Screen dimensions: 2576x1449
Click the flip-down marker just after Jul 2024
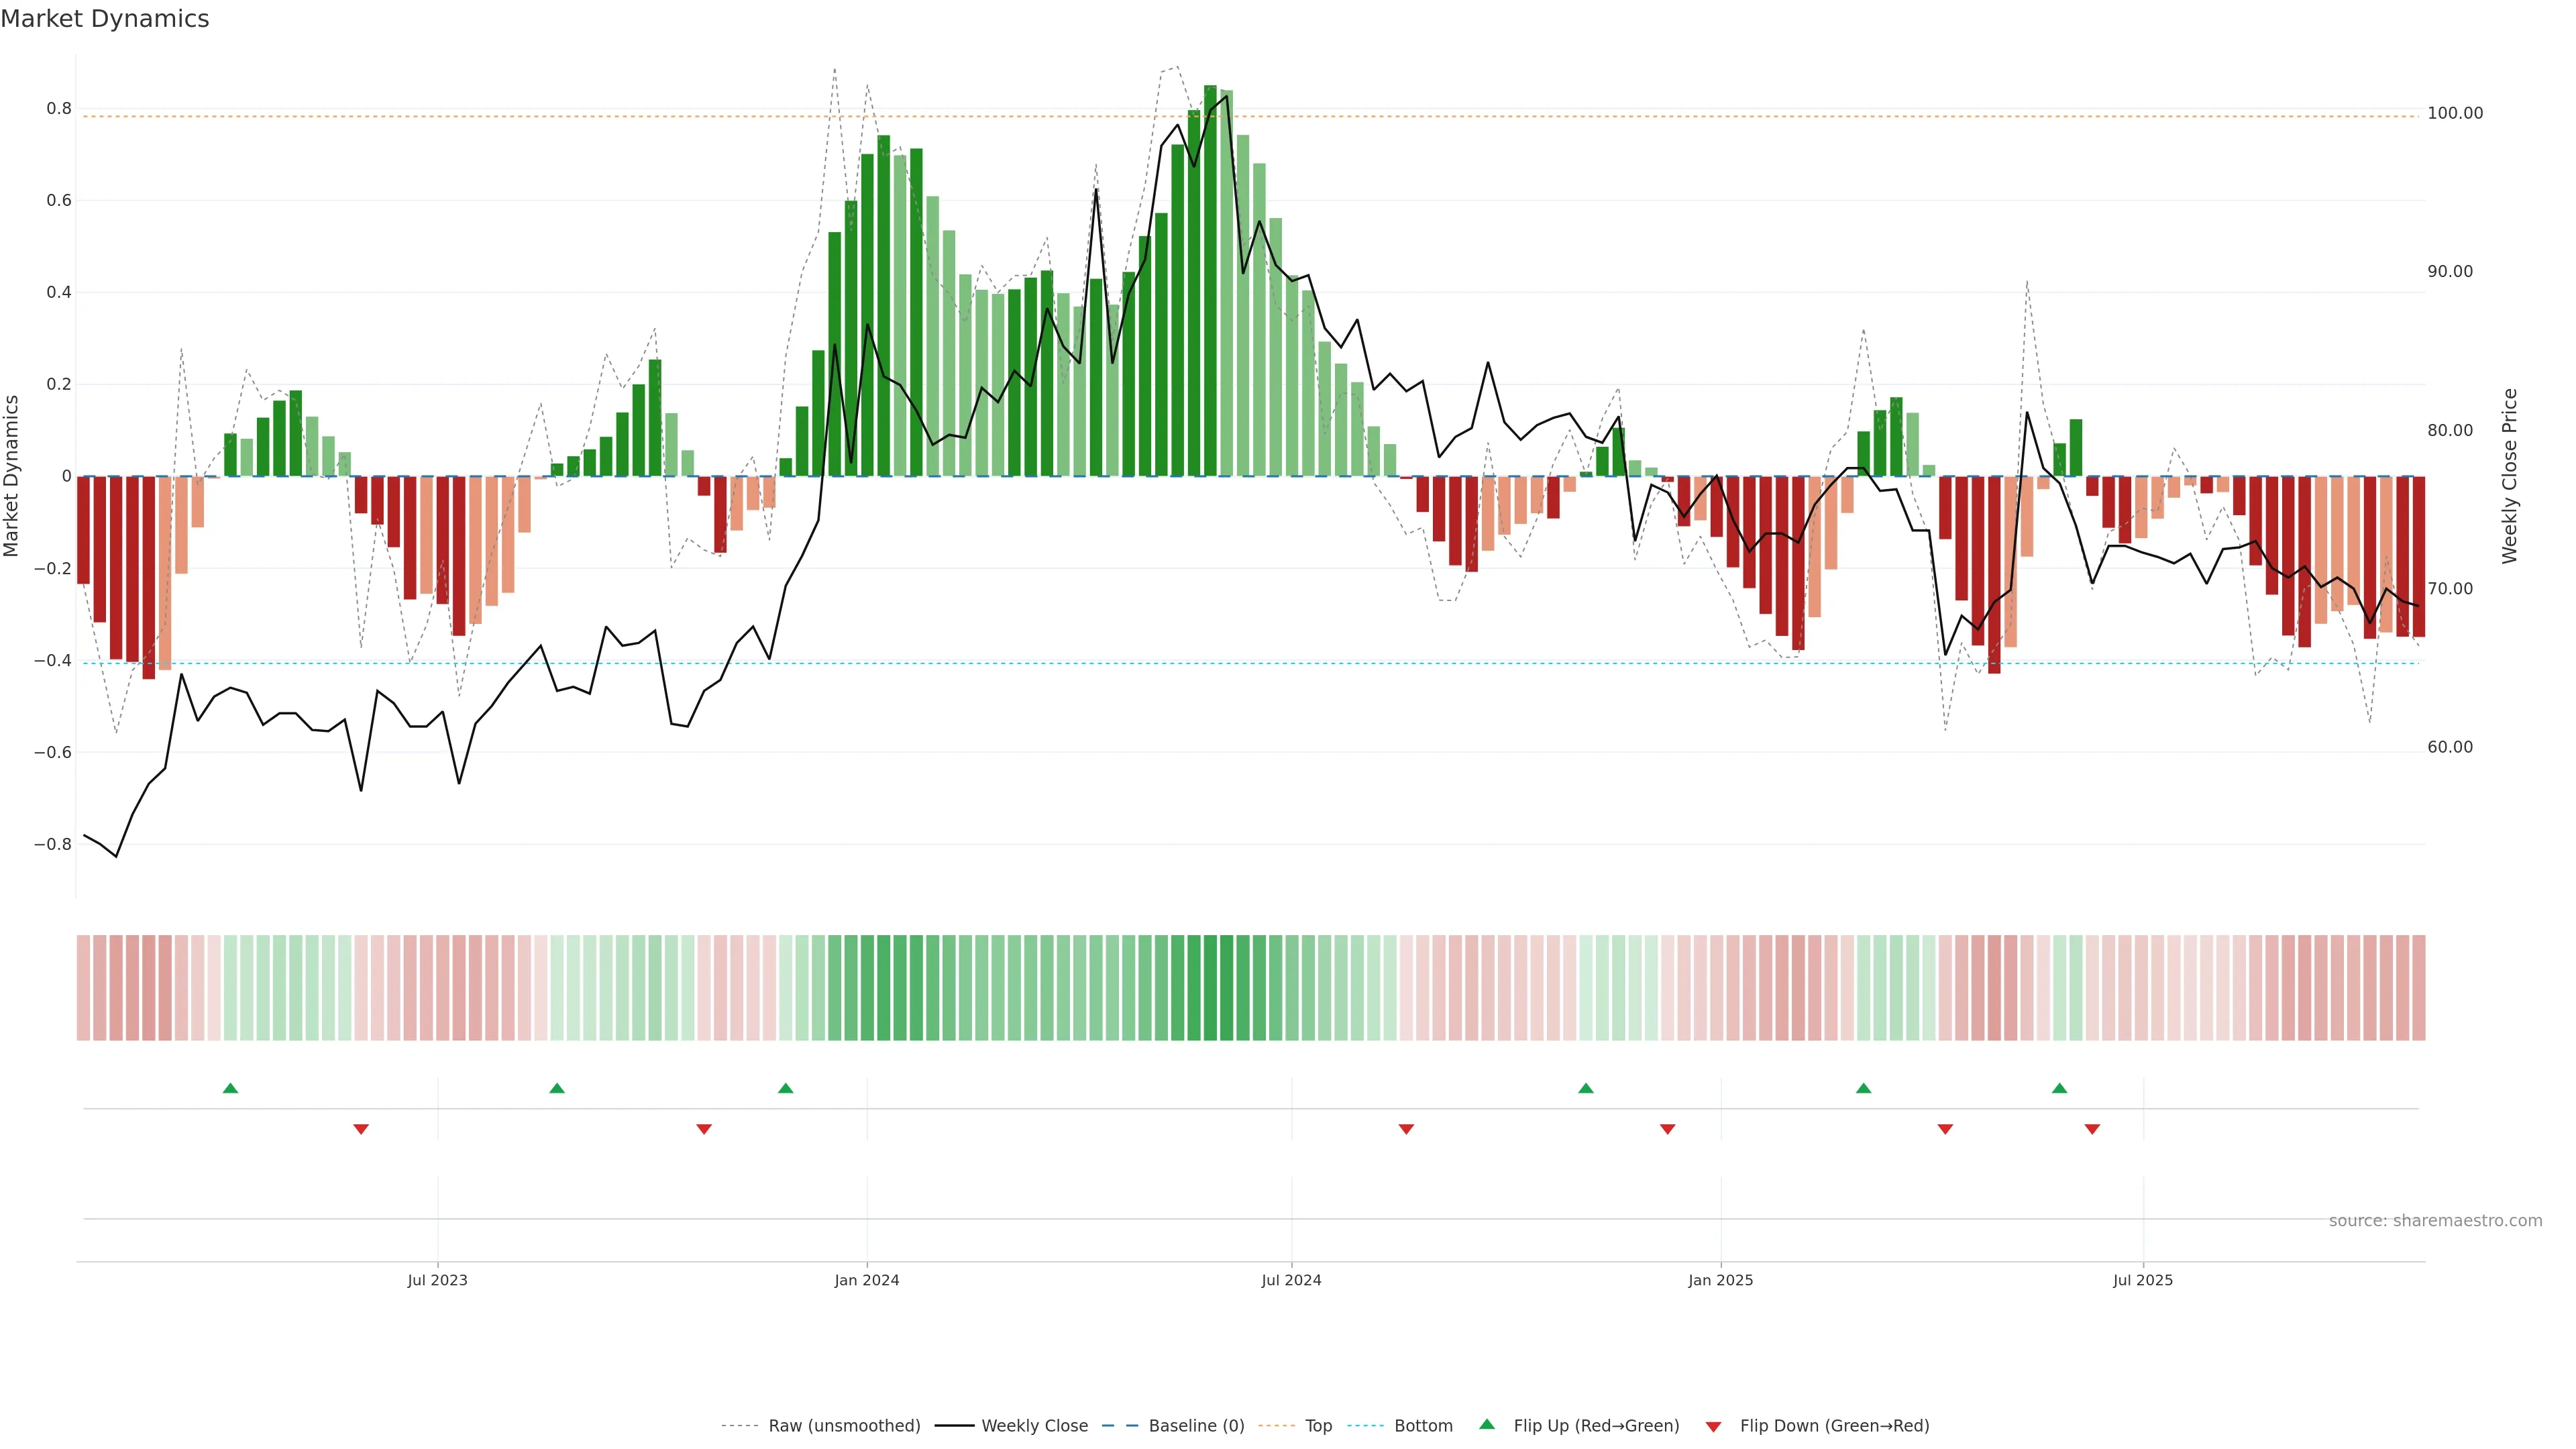click(x=1406, y=1129)
